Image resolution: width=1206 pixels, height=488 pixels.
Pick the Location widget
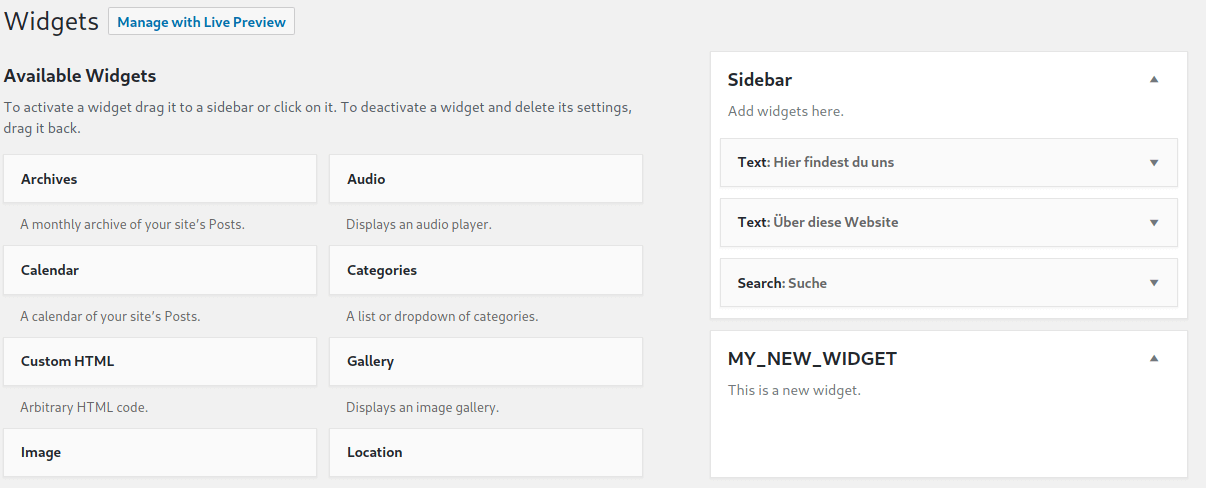486,452
